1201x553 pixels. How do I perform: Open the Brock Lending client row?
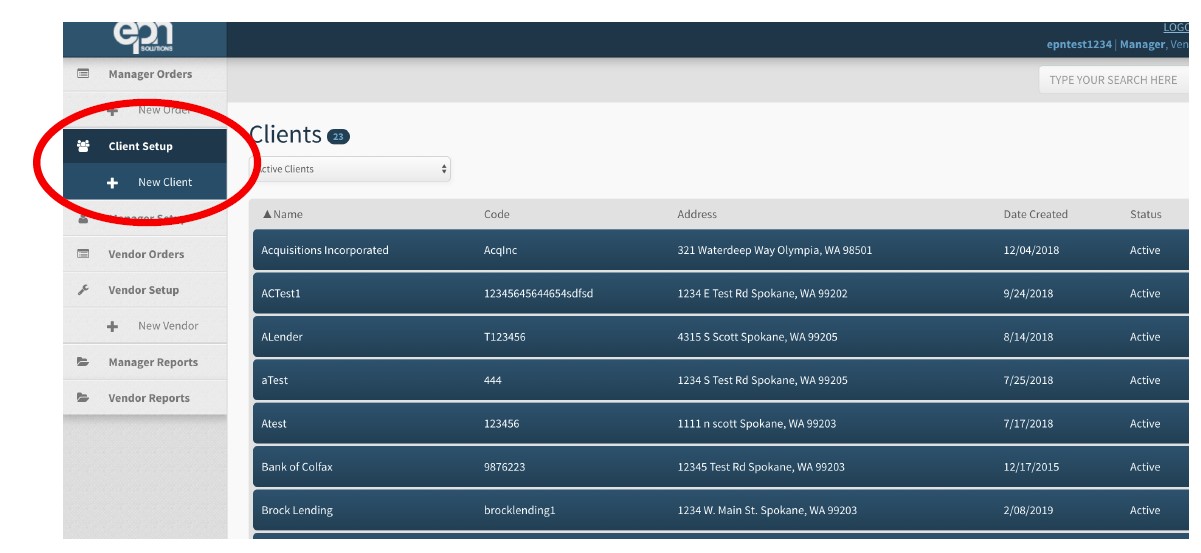[x=721, y=510]
